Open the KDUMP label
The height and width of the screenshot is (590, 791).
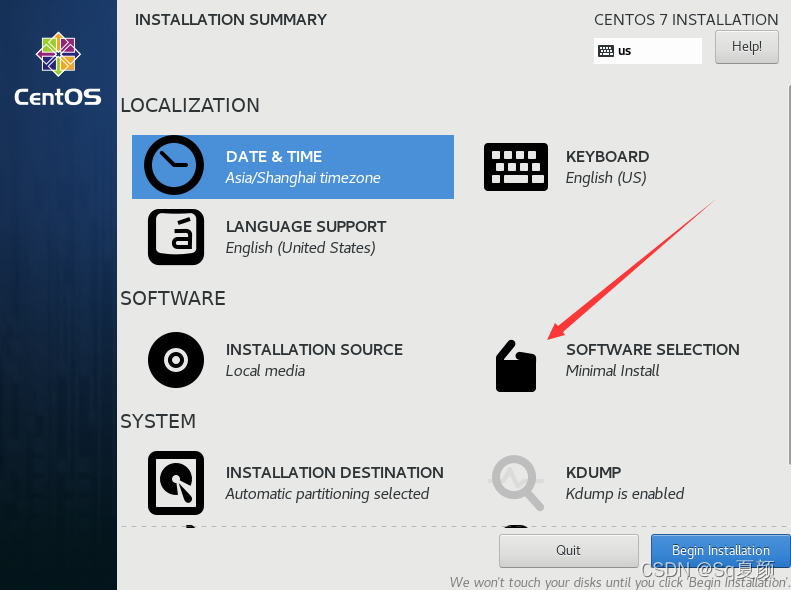593,473
